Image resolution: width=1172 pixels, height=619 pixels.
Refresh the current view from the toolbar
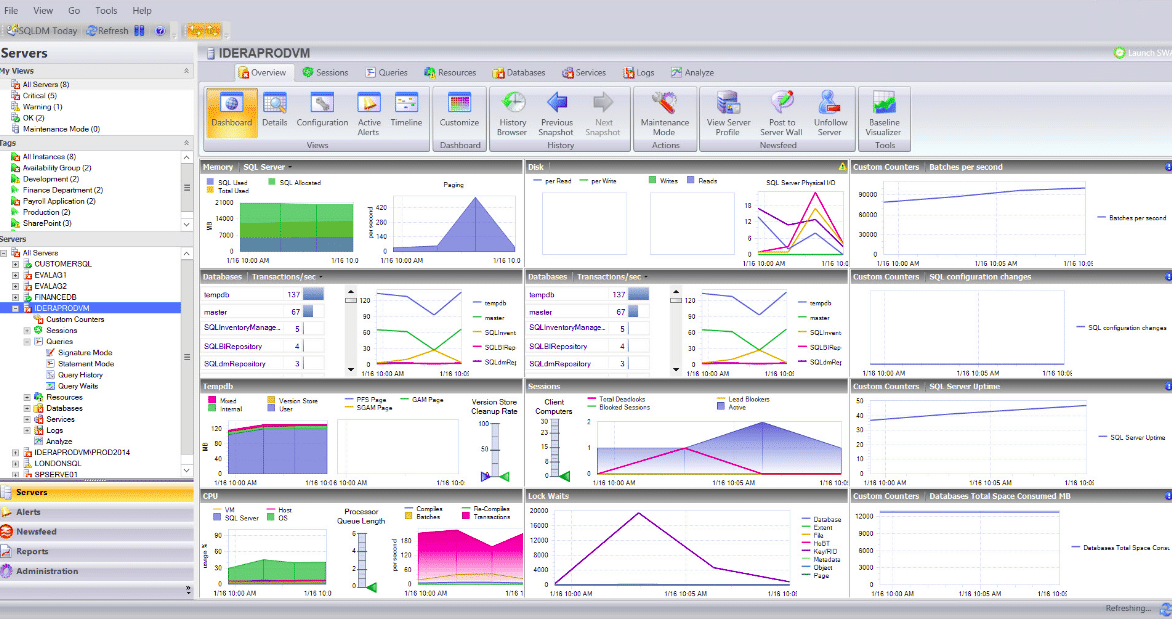click(107, 31)
